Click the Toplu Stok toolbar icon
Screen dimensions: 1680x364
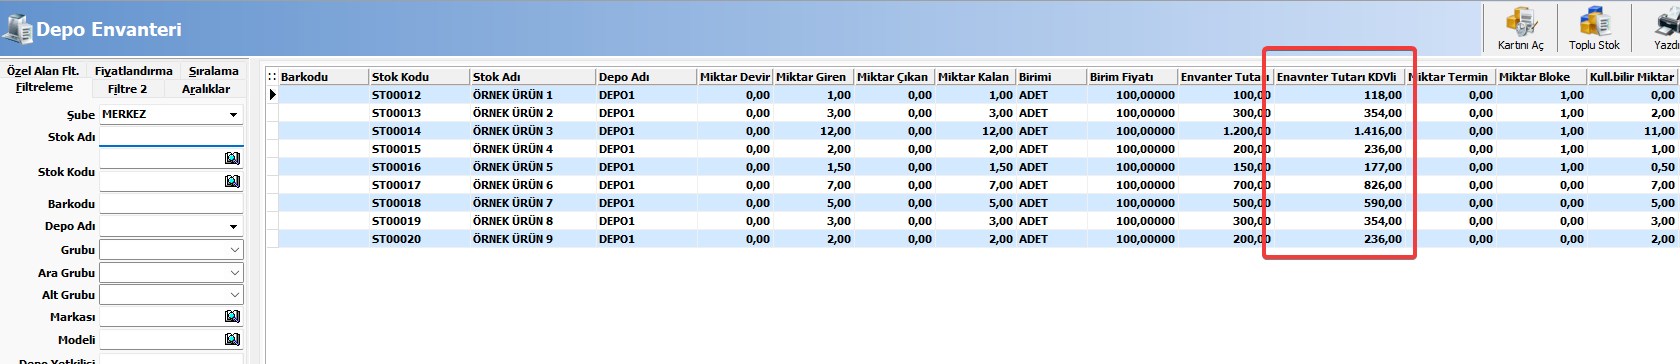point(1594,28)
